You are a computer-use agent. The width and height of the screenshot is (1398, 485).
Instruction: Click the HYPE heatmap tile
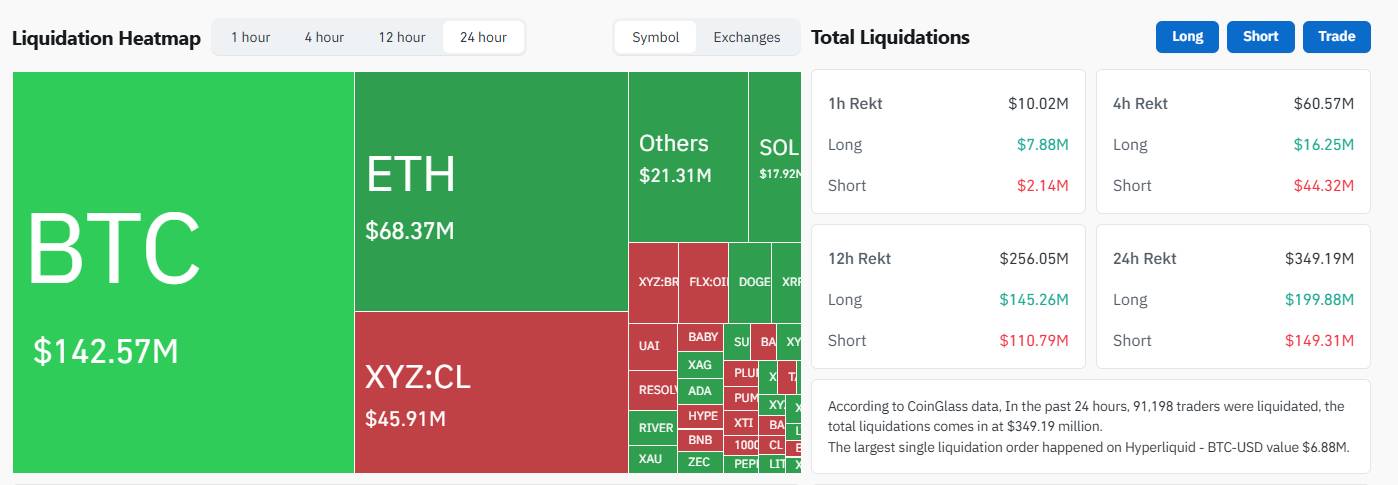tap(702, 416)
